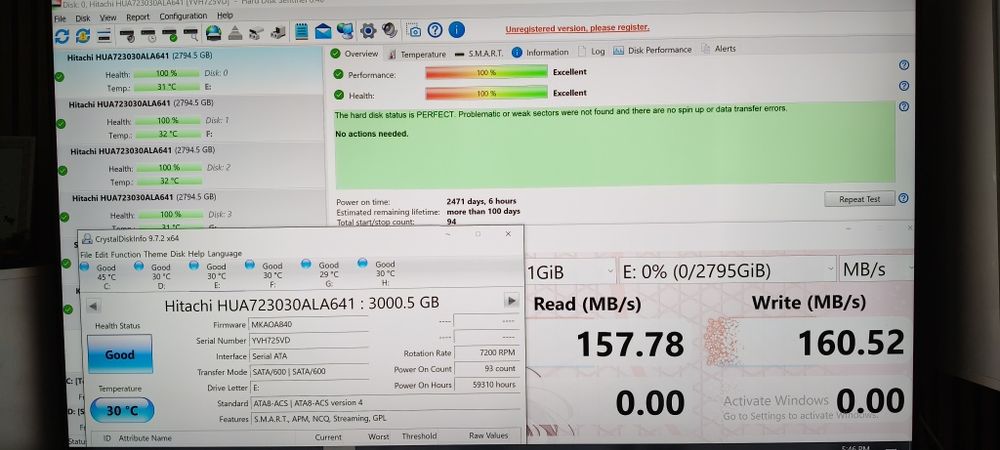The width and height of the screenshot is (1000, 450).
Task: Switch to the Information tab
Action: [x=540, y=52]
